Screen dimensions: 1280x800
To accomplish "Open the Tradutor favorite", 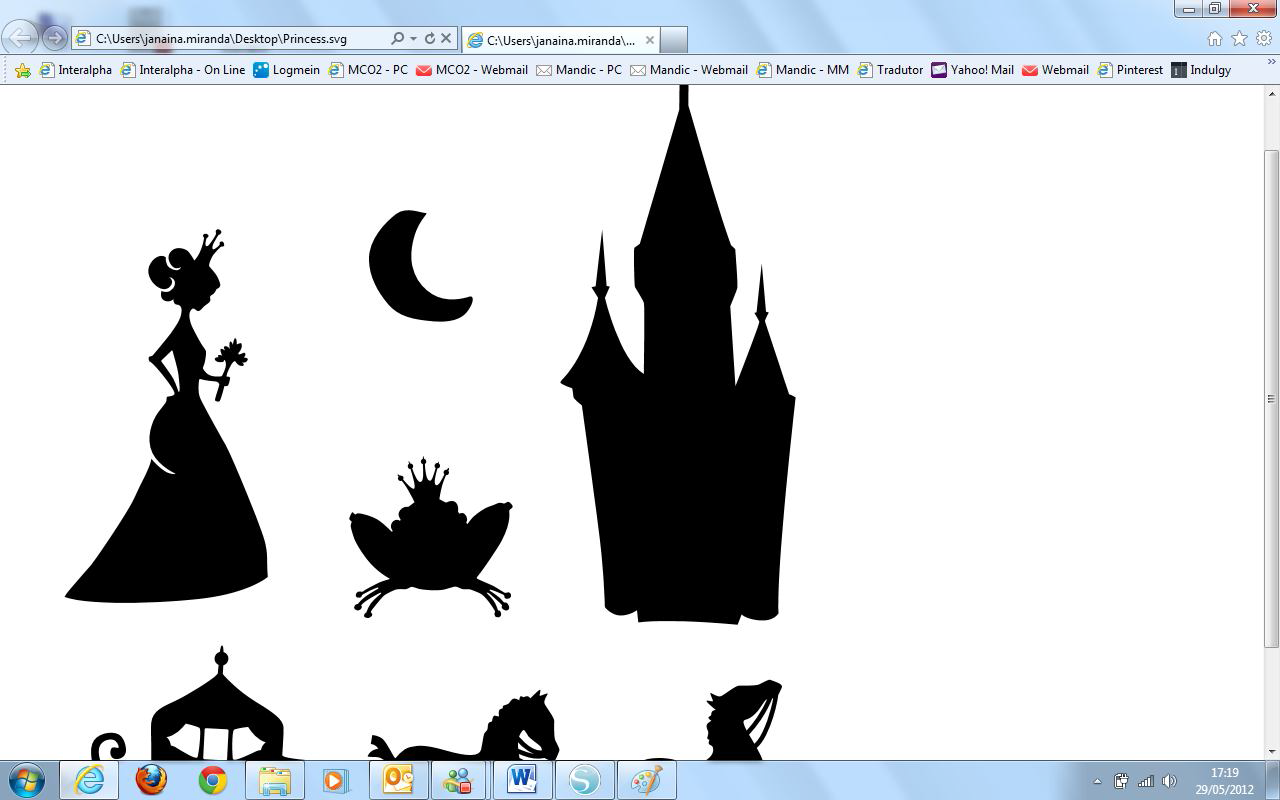I will 890,70.
